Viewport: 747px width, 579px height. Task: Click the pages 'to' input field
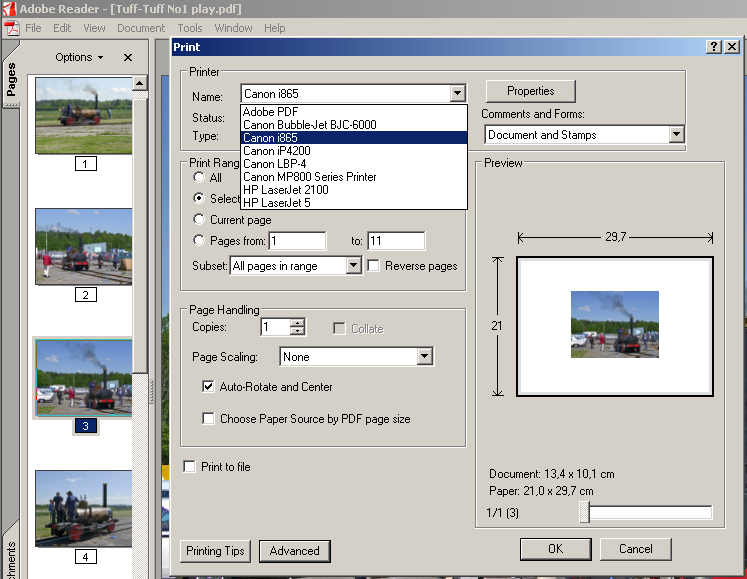pyautogui.click(x=396, y=241)
